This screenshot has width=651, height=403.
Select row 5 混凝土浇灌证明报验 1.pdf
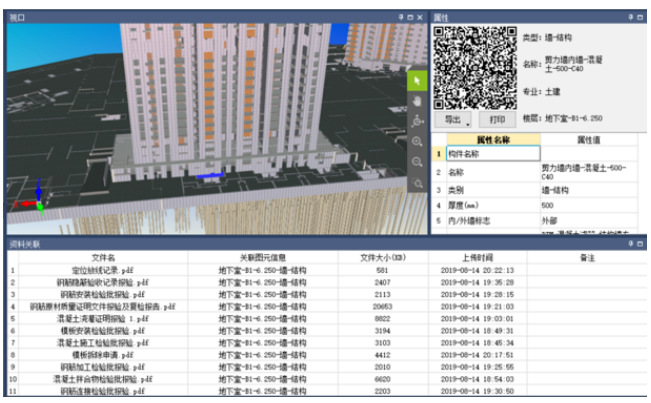click(103, 319)
